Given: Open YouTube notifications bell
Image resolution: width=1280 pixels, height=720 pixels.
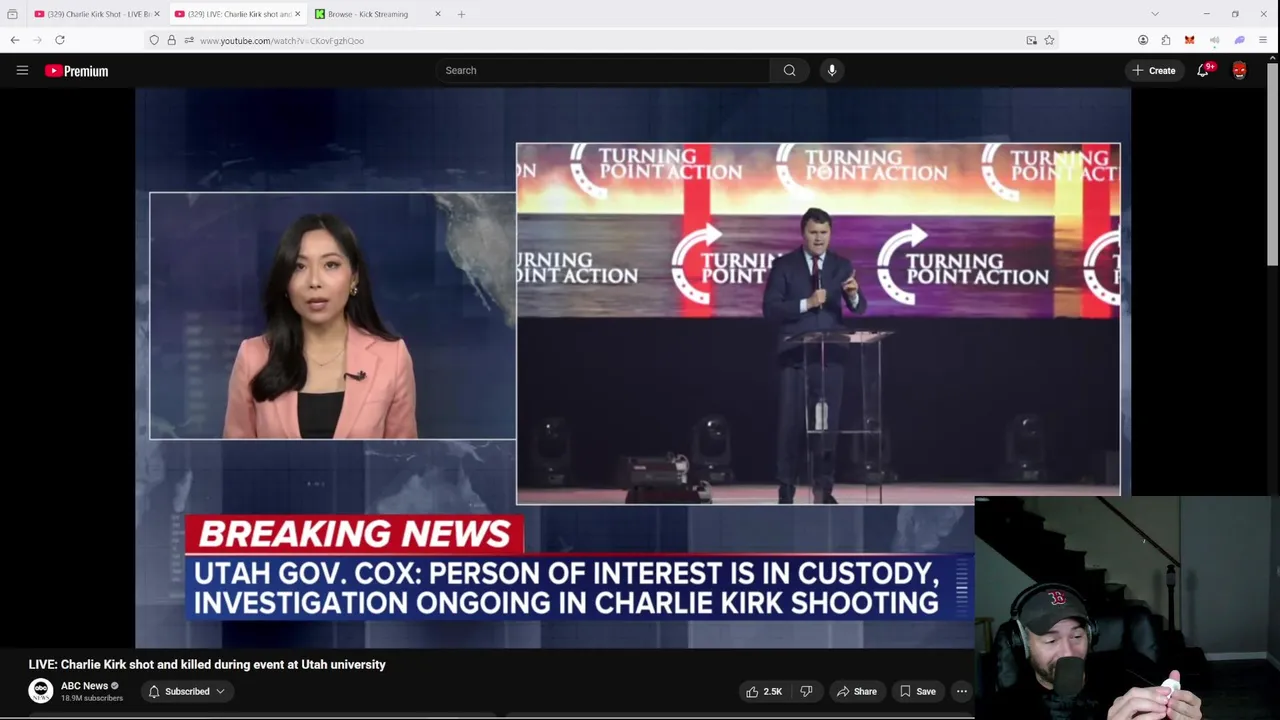Looking at the screenshot, I should pyautogui.click(x=1203, y=70).
